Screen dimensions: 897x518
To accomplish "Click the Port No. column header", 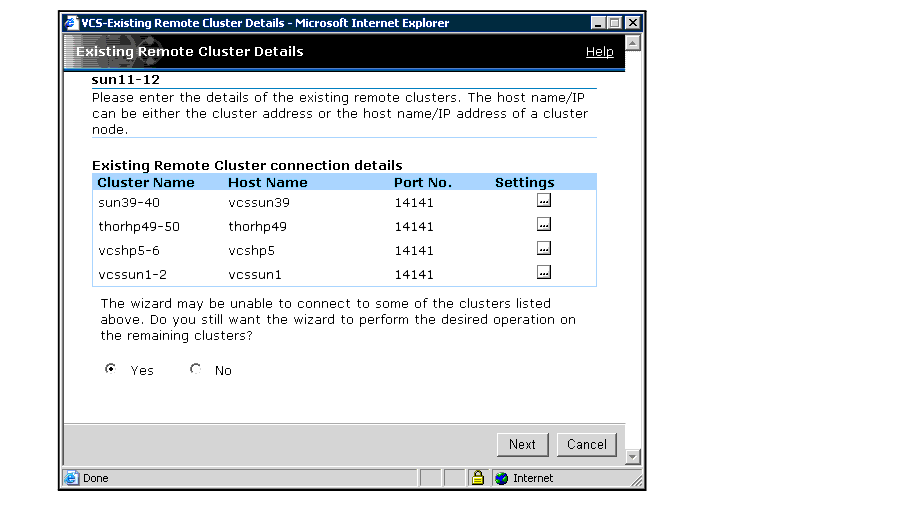I will tap(423, 182).
